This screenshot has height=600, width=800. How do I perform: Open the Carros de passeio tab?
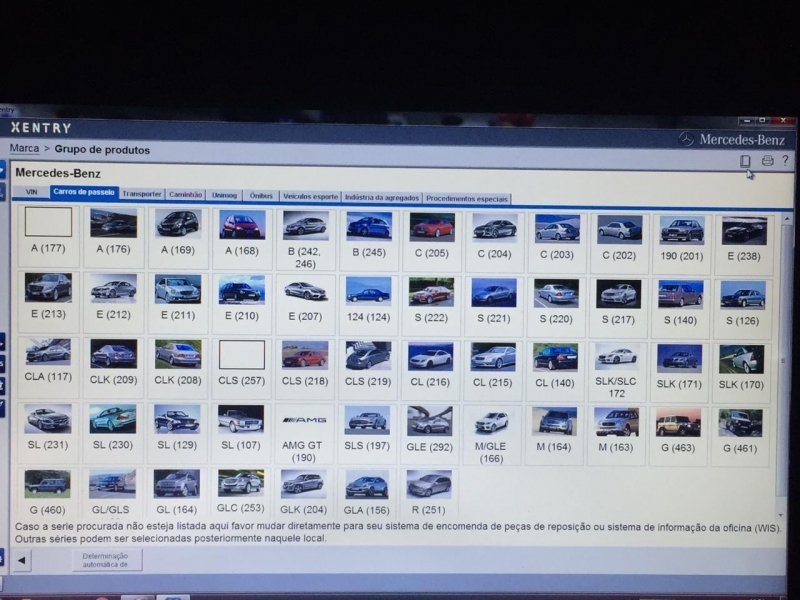click(84, 192)
